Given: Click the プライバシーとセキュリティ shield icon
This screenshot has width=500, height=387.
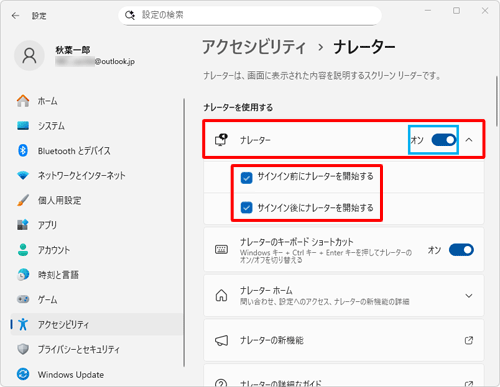Looking at the screenshot, I should point(23,349).
